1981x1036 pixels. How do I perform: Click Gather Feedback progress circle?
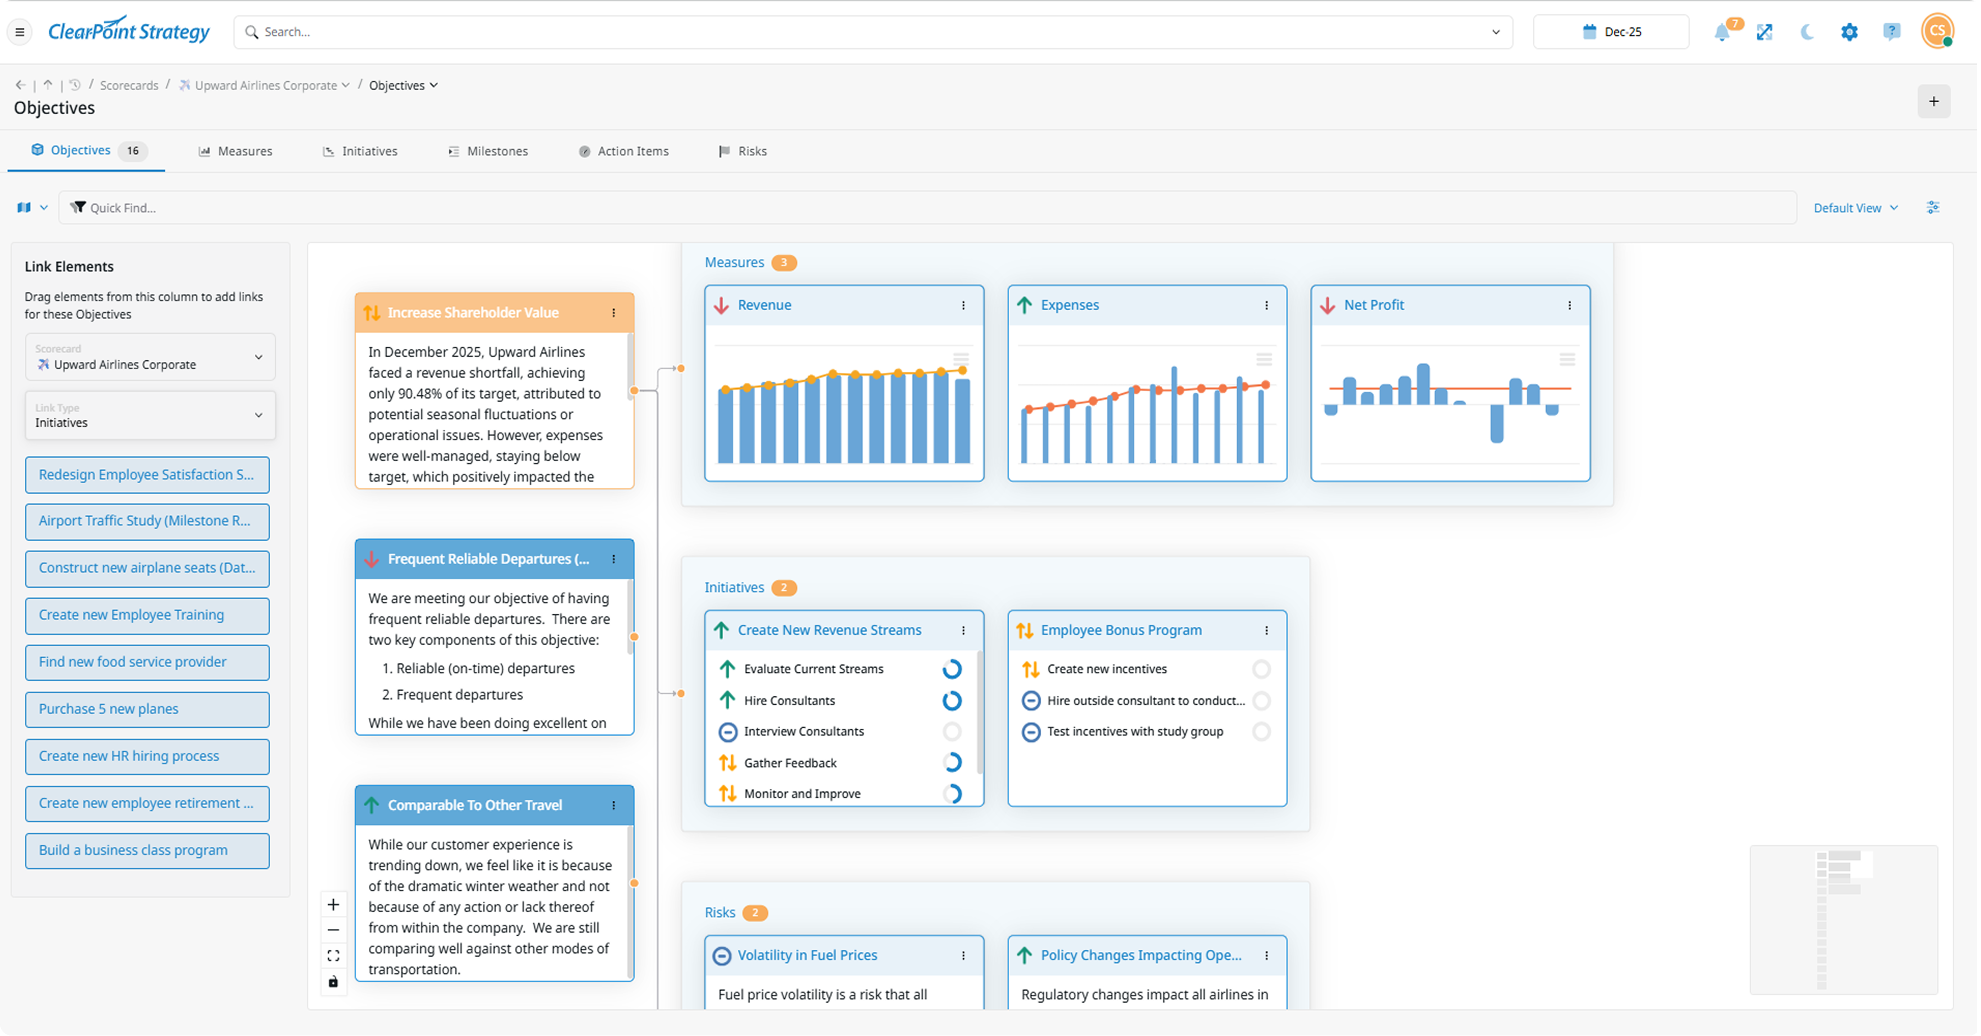(x=953, y=764)
